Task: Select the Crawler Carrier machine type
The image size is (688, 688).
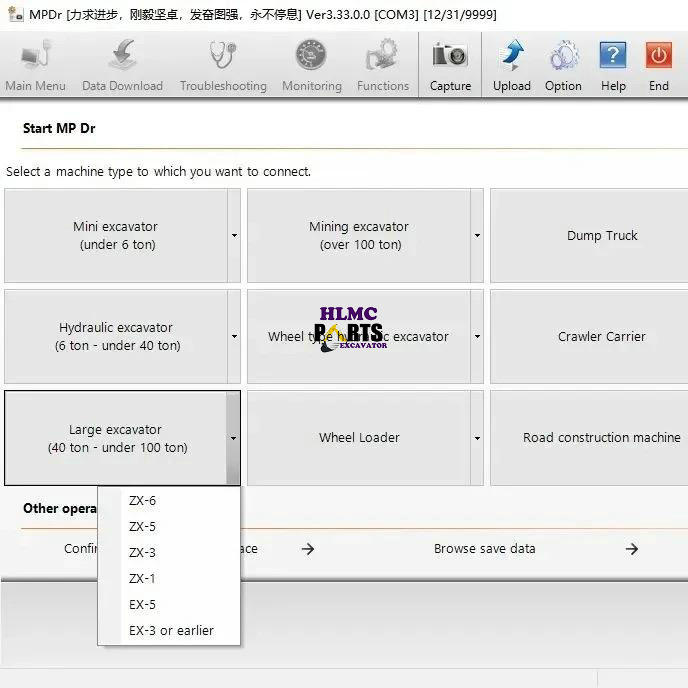Action: [x=601, y=337]
